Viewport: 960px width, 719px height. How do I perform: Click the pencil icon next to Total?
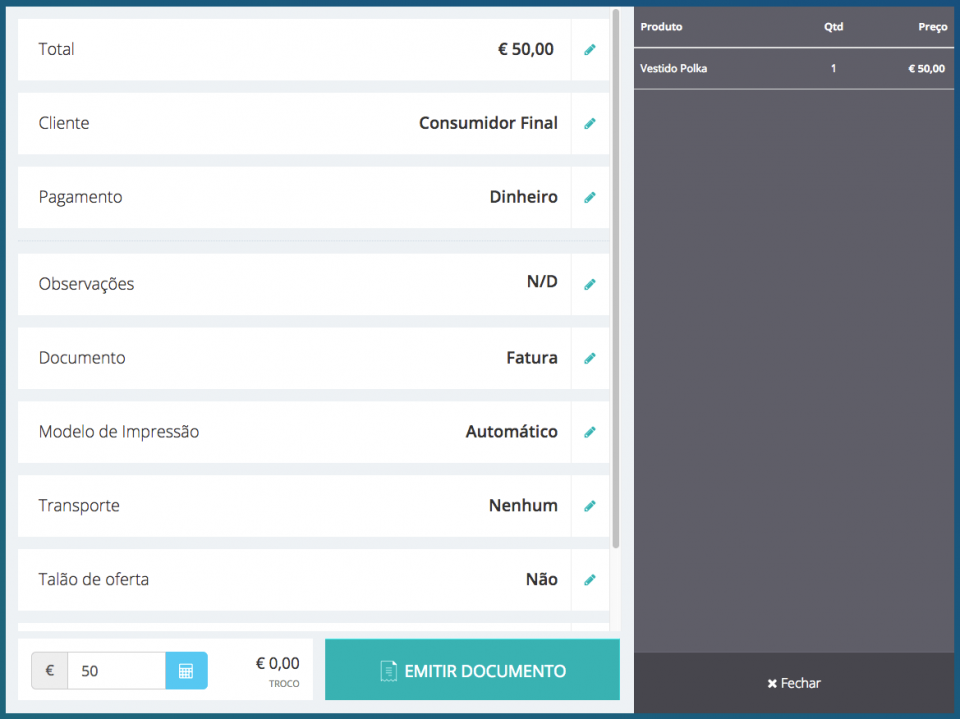click(x=589, y=50)
